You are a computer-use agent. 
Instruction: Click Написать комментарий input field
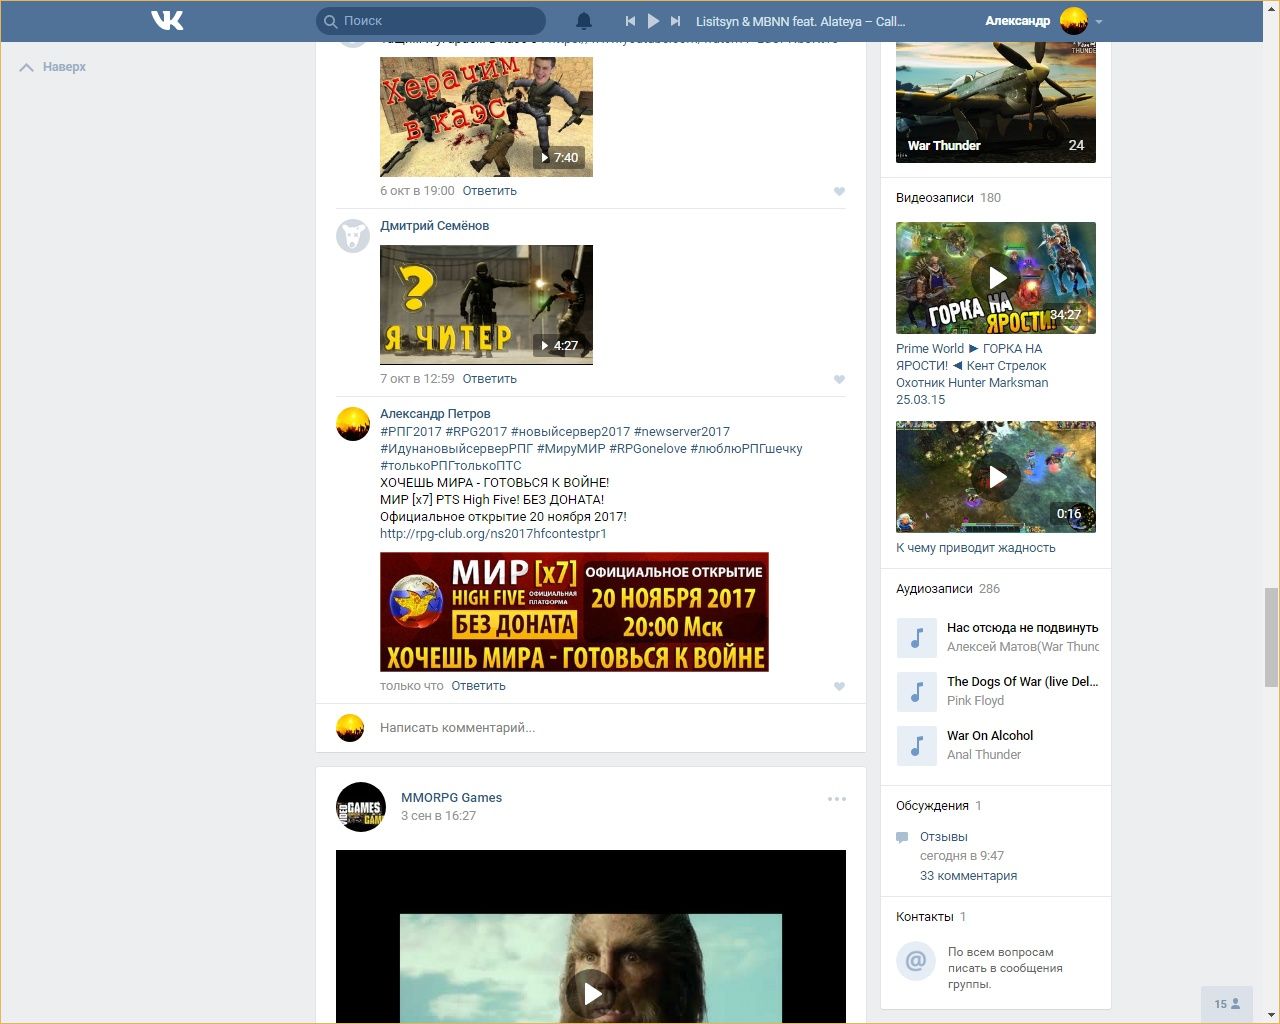600,728
